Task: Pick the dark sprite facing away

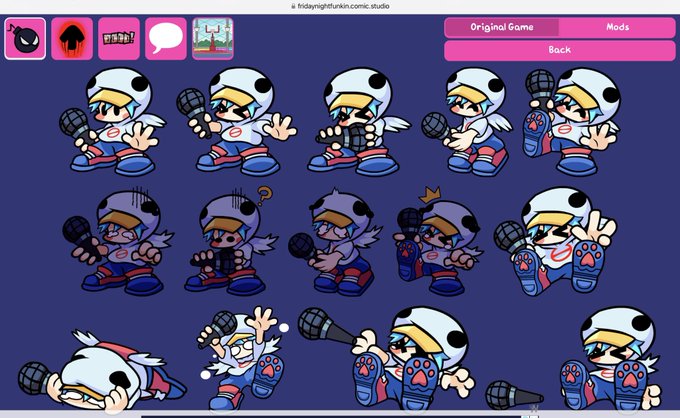Action: (336, 242)
